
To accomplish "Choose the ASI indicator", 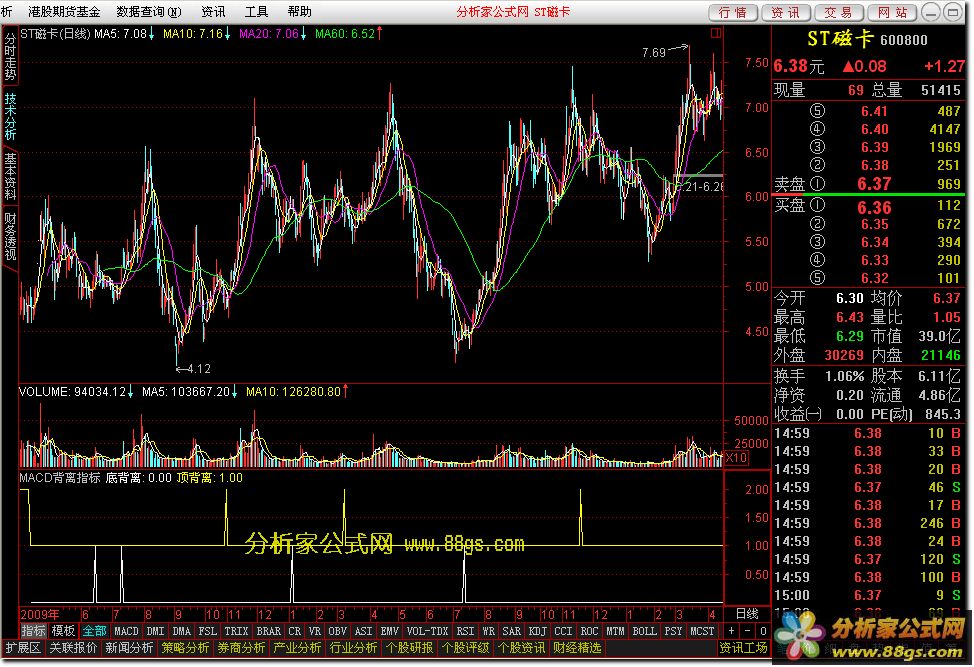I will [363, 631].
